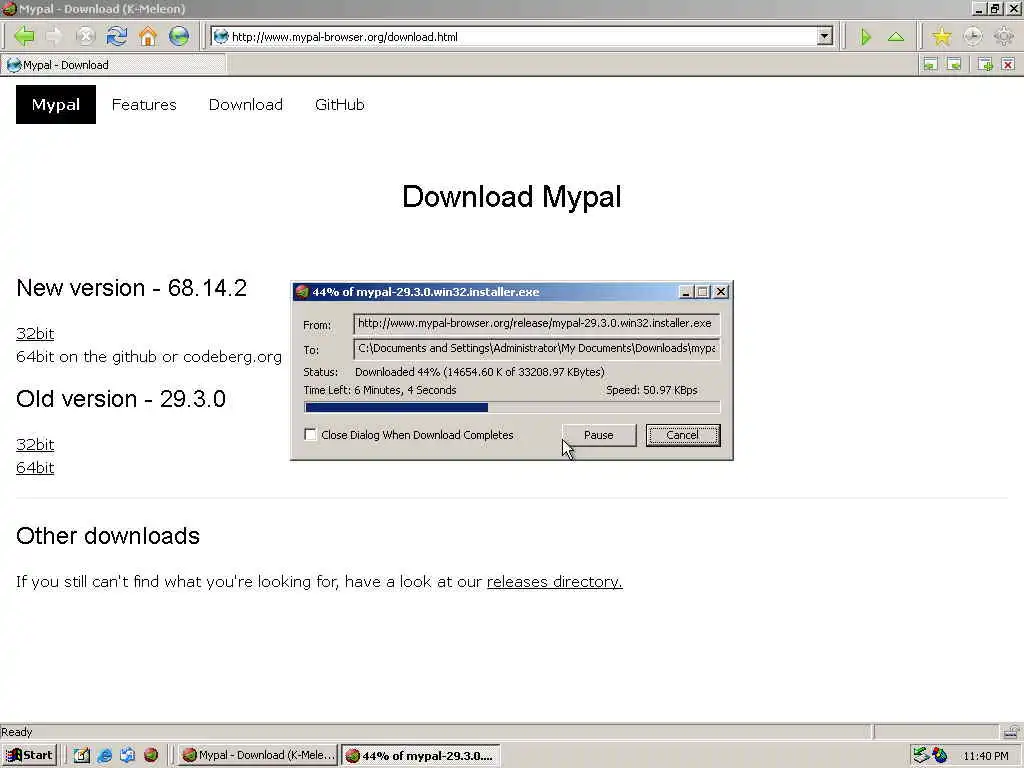Image resolution: width=1024 pixels, height=768 pixels.
Task: Close current tab with red X
Action: click(1008, 64)
